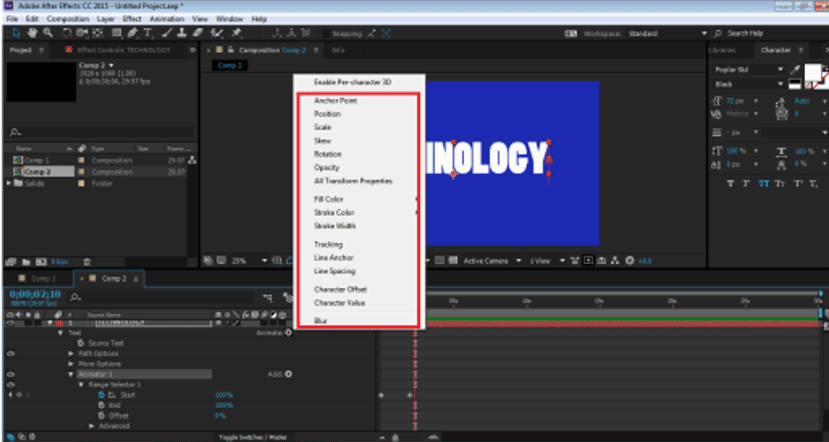Screen dimensions: 829x442
Task: Open the 25% magnification dropdown
Action: coord(249,261)
